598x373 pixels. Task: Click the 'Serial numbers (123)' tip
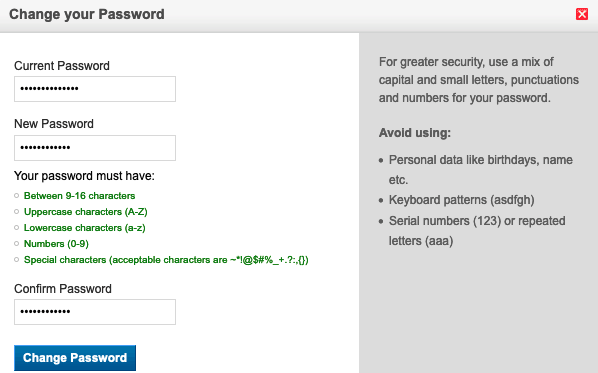pyautogui.click(x=477, y=231)
